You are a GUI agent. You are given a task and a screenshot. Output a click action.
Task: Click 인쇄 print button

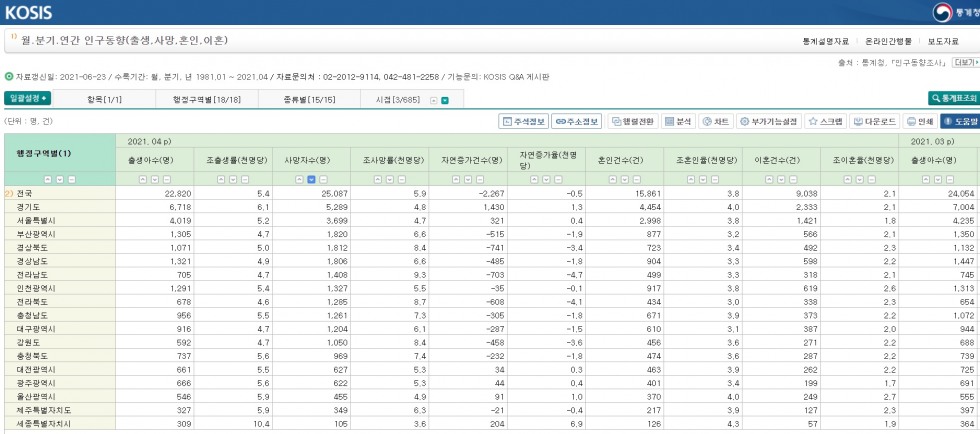tap(920, 121)
